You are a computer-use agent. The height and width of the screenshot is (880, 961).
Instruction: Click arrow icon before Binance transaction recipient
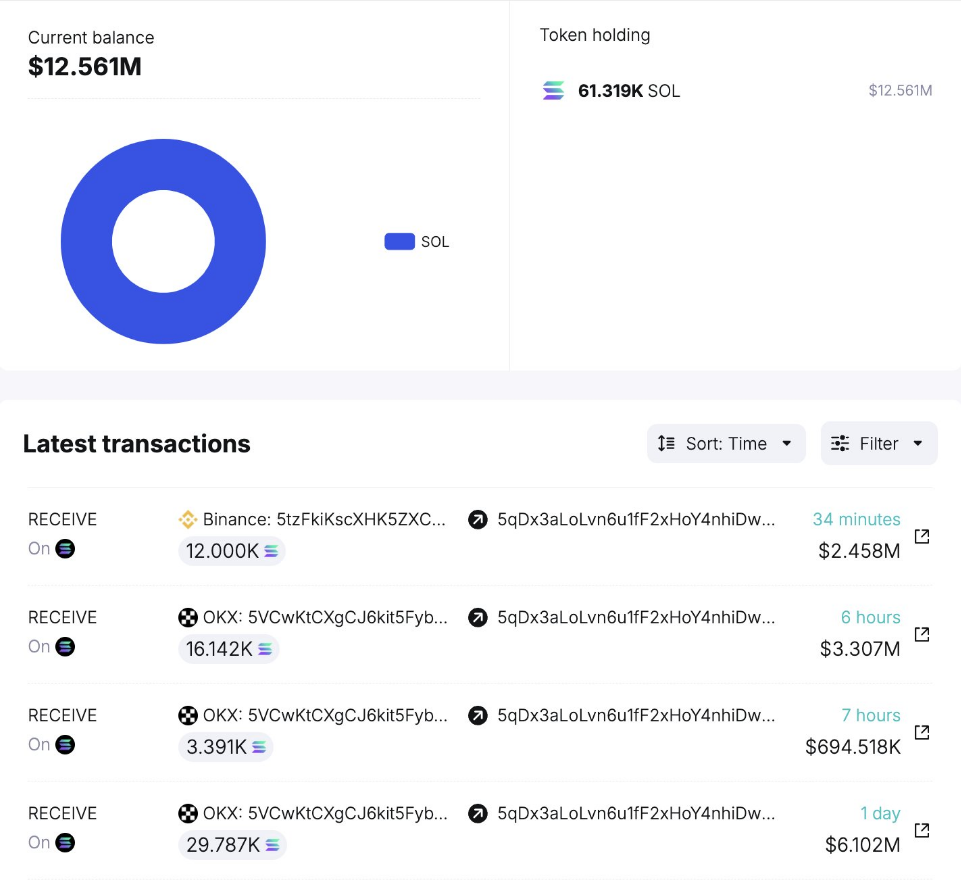pos(478,520)
